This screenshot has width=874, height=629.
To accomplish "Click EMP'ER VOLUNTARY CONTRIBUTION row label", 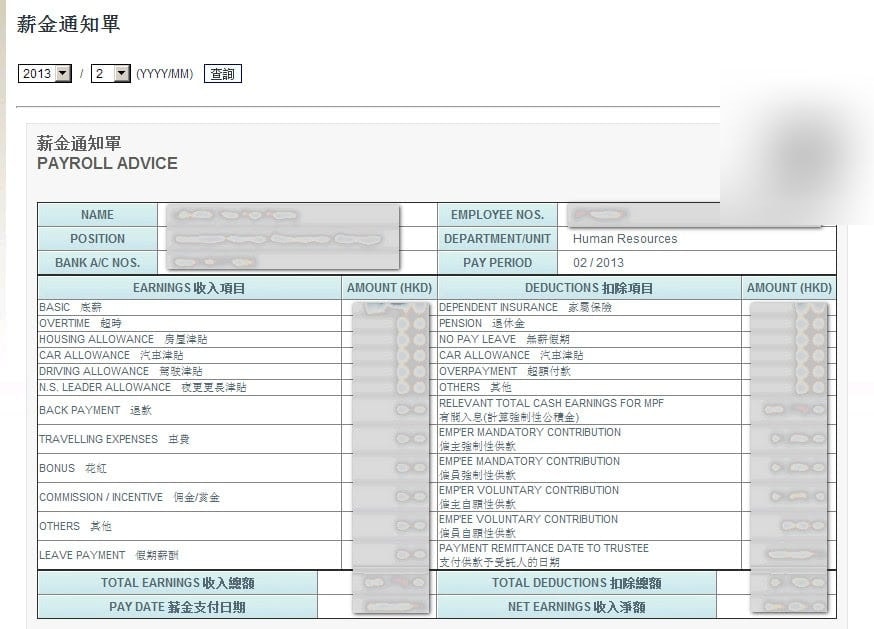I will click(528, 490).
